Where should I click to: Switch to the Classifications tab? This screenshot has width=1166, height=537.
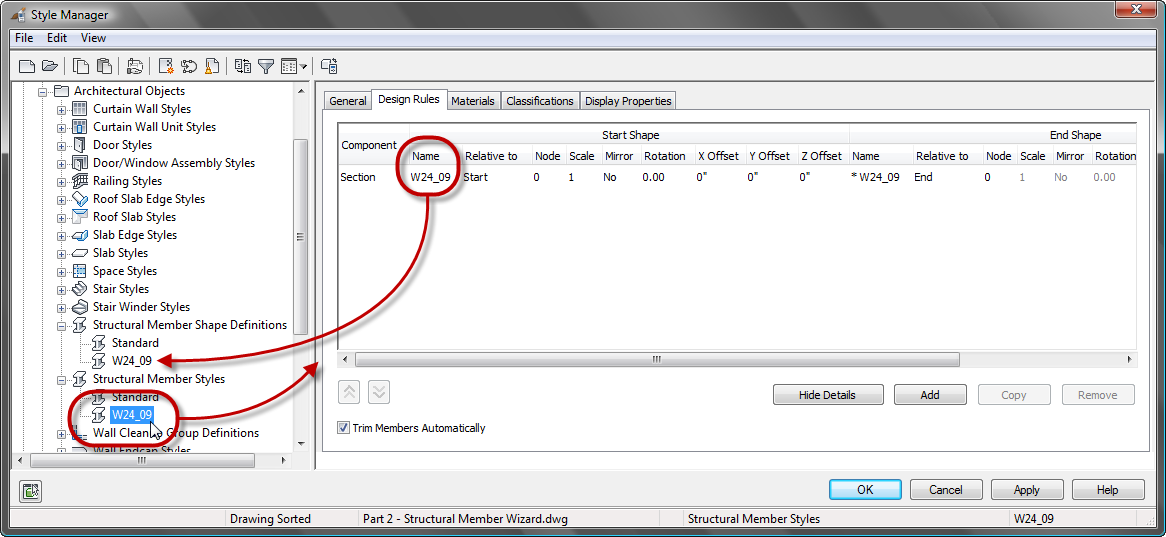540,101
